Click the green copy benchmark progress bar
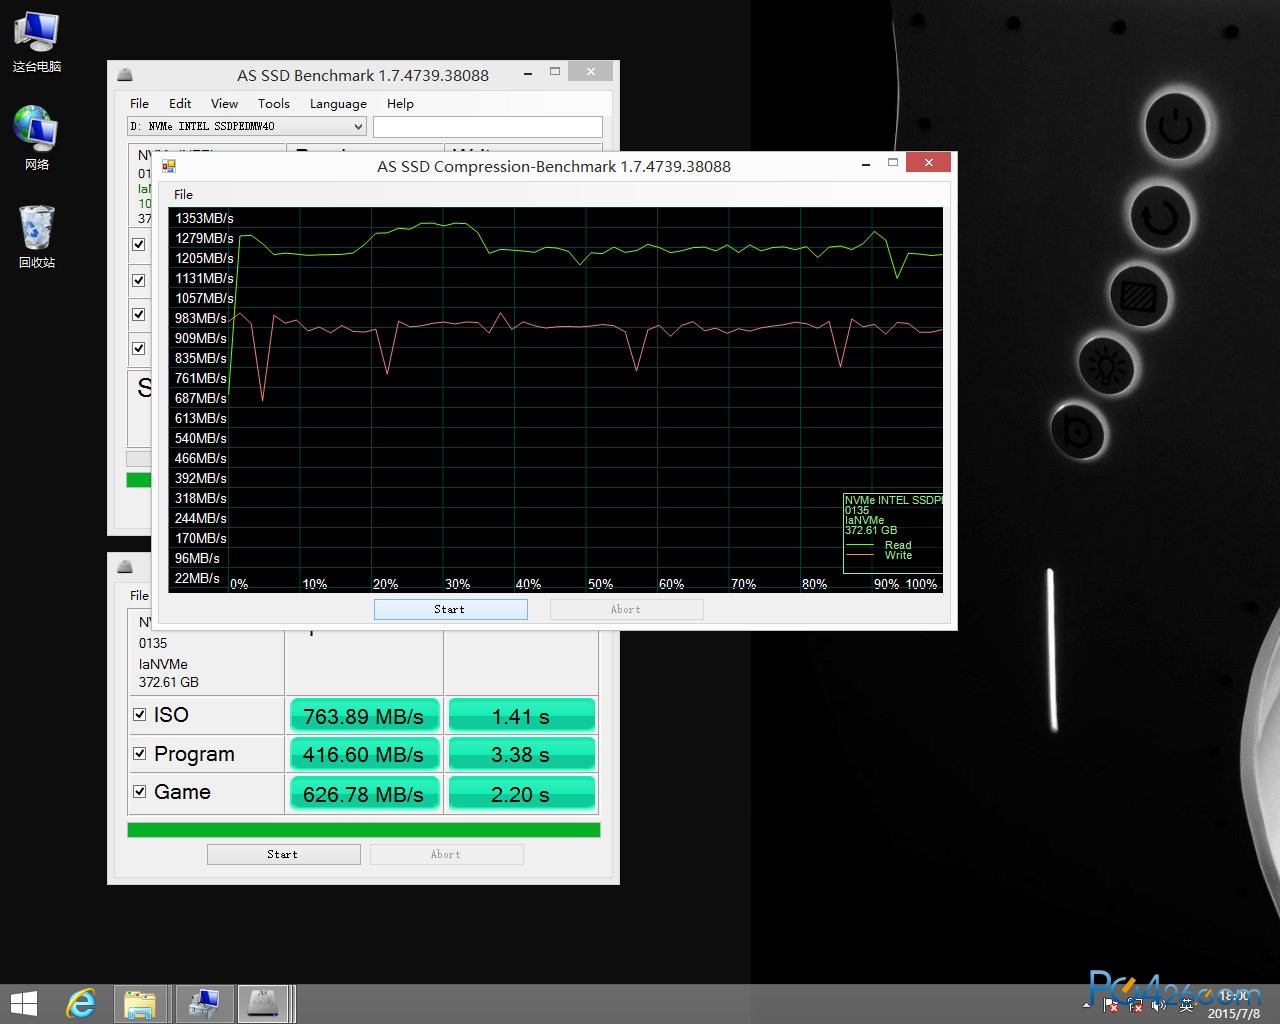 [x=364, y=830]
